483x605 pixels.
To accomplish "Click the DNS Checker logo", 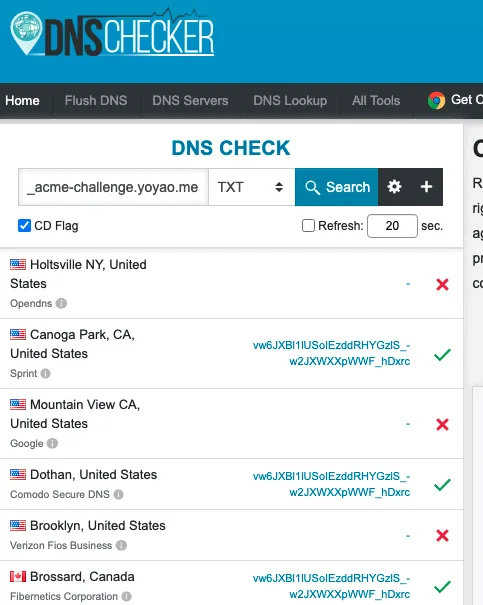I will [112, 32].
